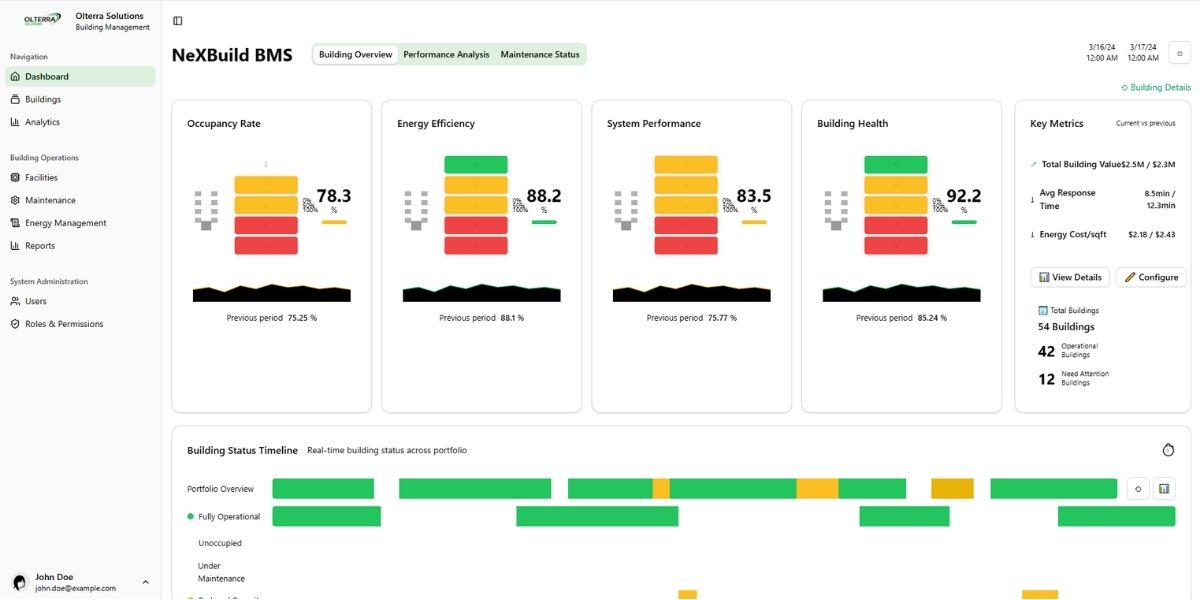This screenshot has width=1200, height=600.
Task: Click the Buildings sidebar icon
Action: 15,100
